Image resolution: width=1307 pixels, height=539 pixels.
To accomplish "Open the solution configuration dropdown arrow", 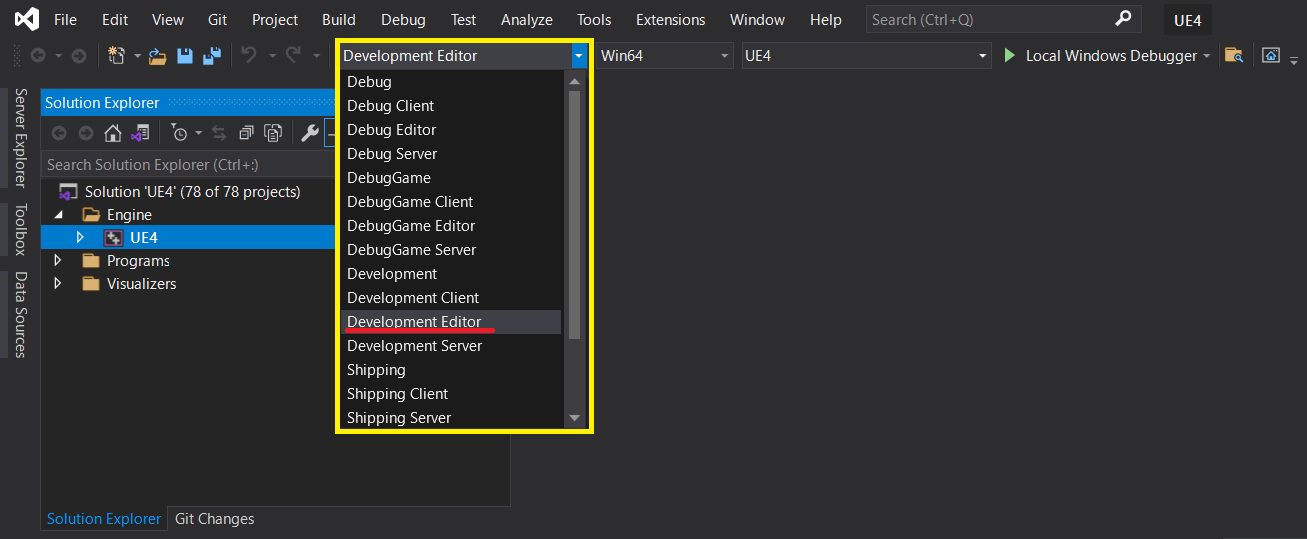I will tap(579, 56).
